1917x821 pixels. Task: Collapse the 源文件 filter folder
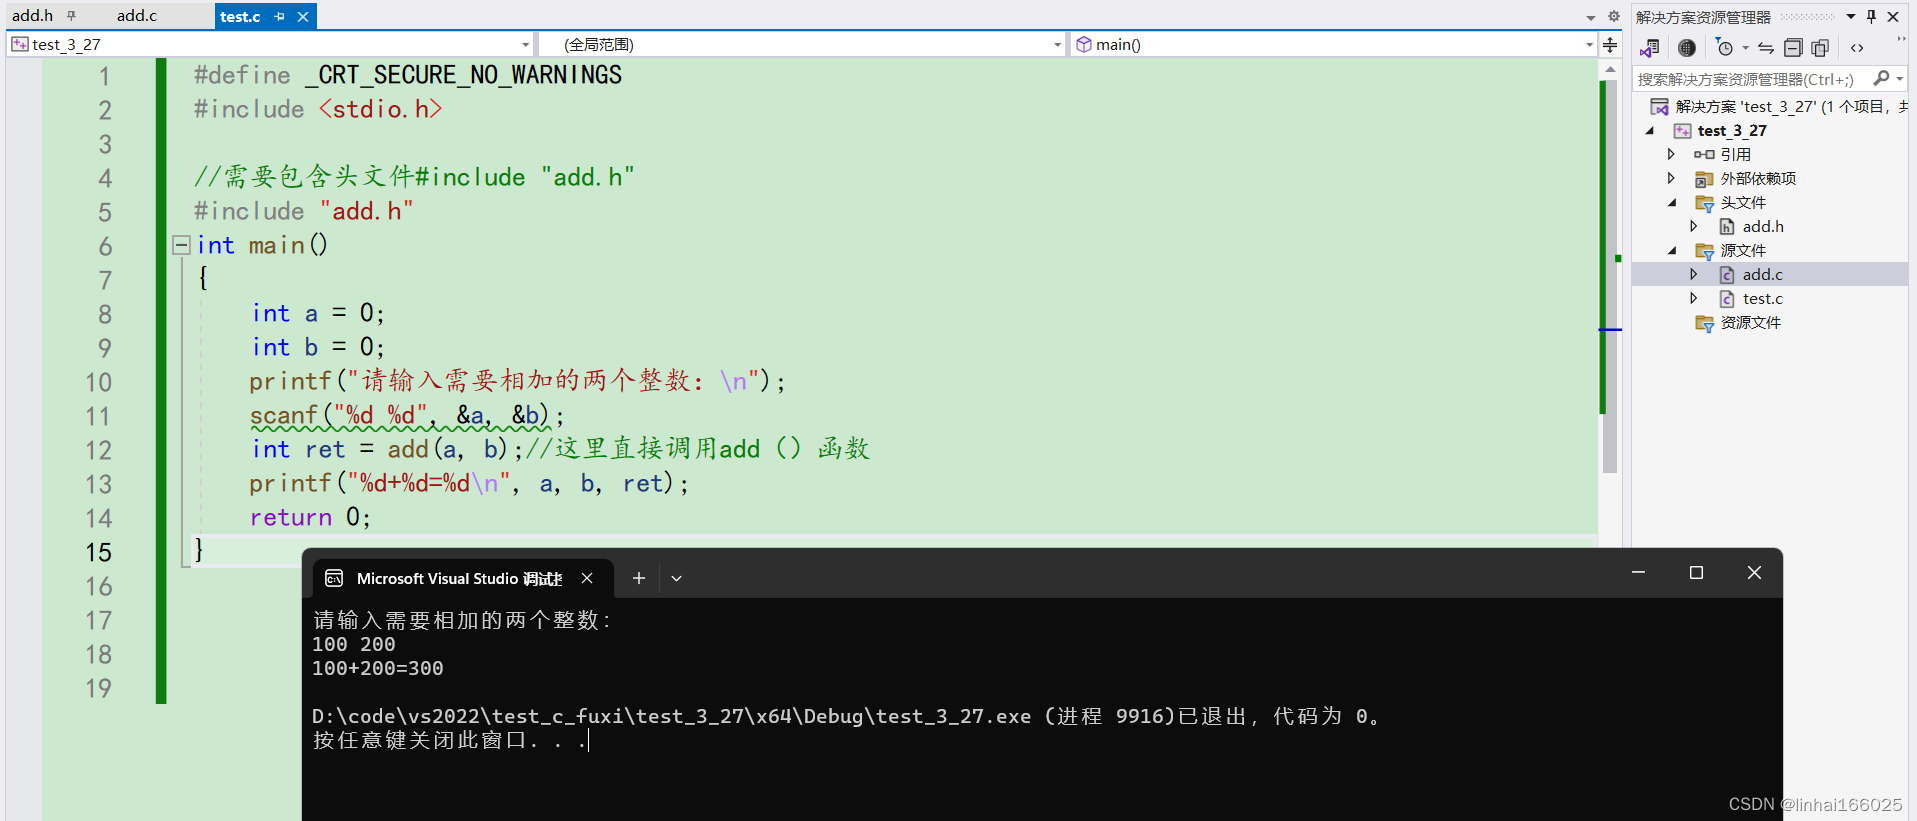(x=1672, y=250)
